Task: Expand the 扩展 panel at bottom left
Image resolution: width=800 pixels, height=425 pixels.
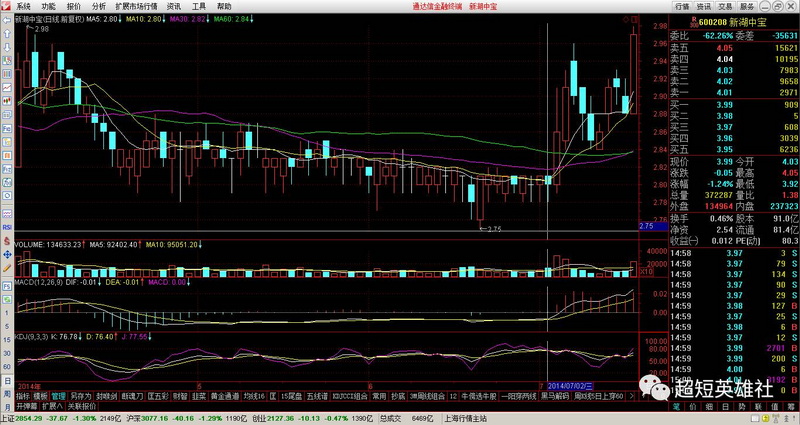Action: point(50,407)
